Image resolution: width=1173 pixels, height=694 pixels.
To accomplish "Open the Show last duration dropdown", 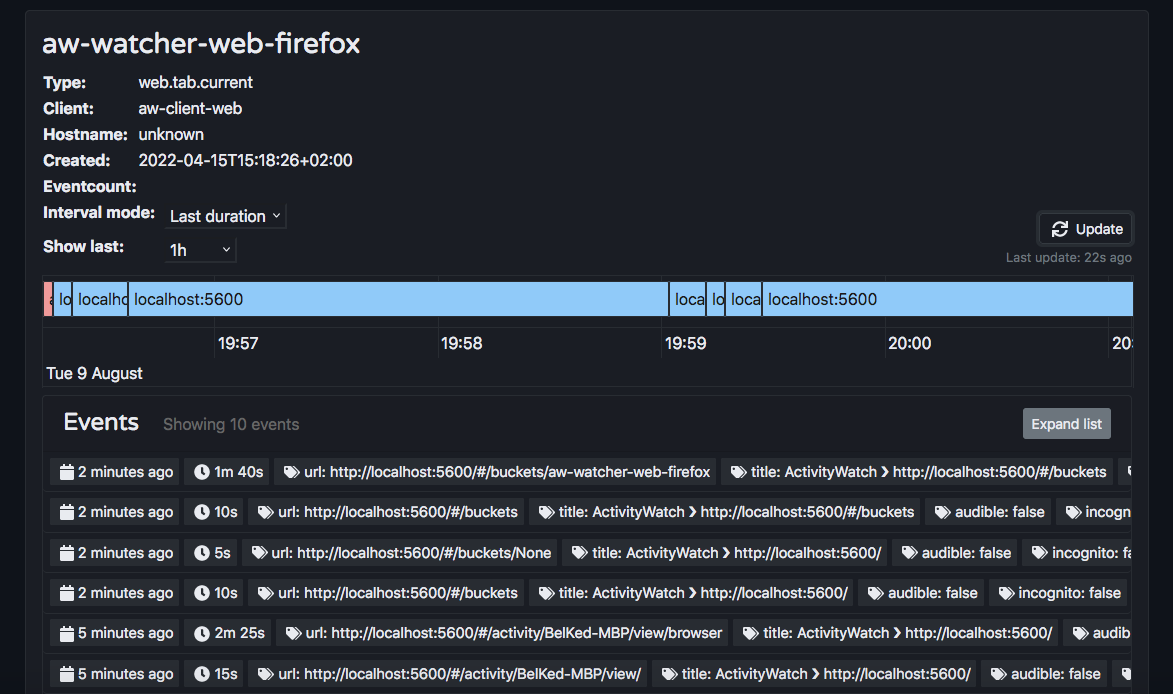I will (x=200, y=250).
